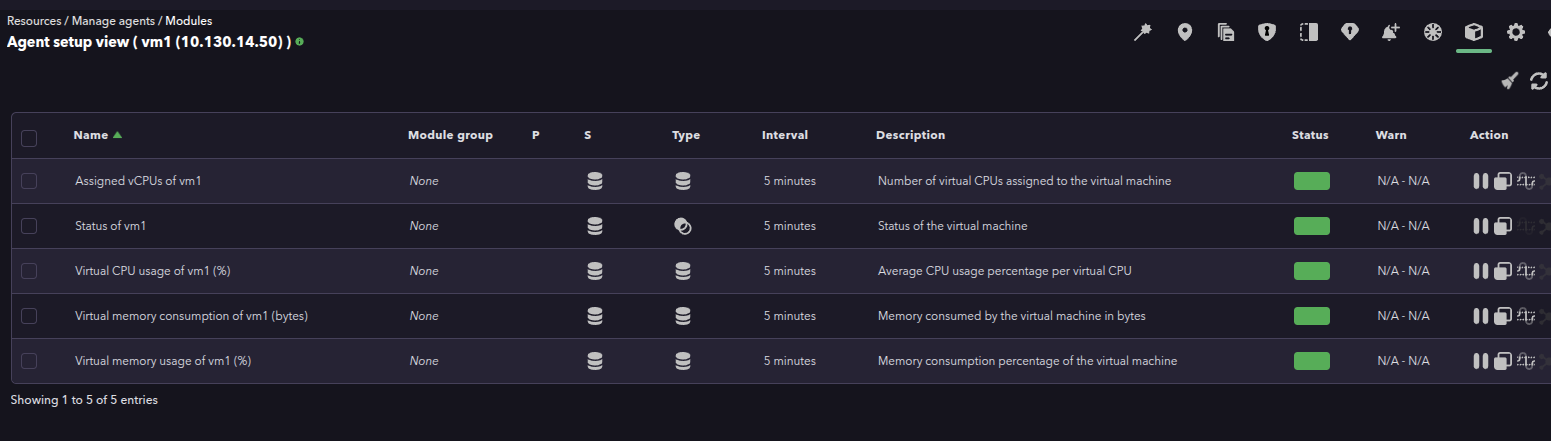Click green status bar of Assigned vCPUs
Viewport: 1551px width, 441px height.
1311,181
